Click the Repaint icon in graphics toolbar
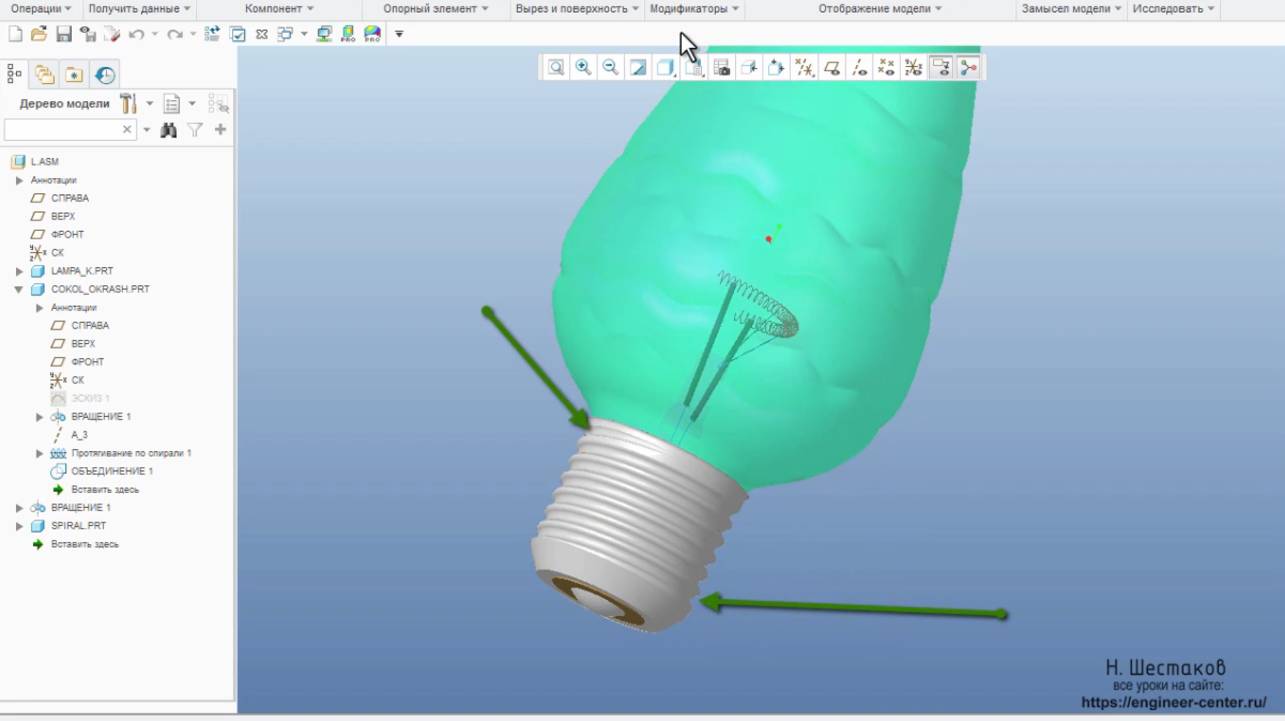The height and width of the screenshot is (721, 1285). 637,68
